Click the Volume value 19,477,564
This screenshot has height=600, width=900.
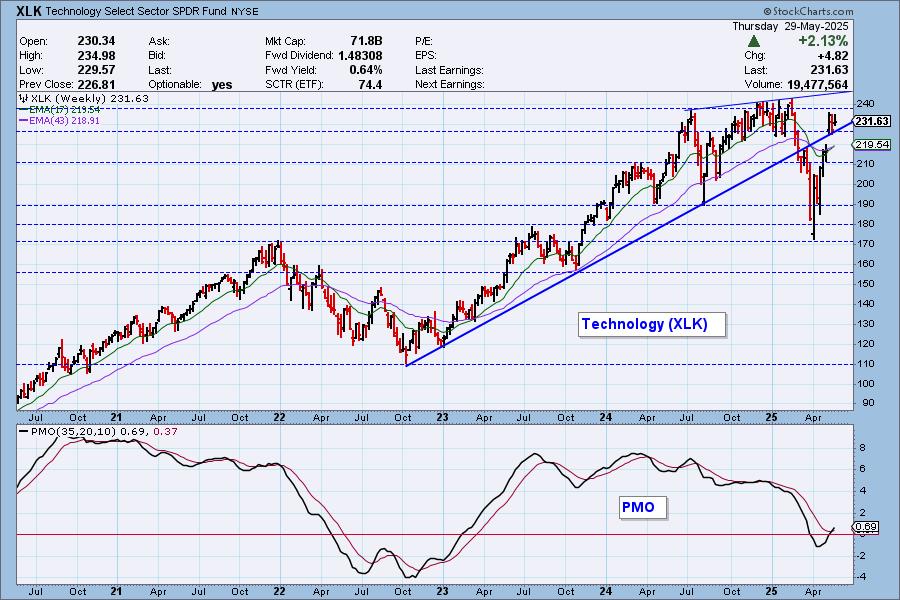click(817, 85)
